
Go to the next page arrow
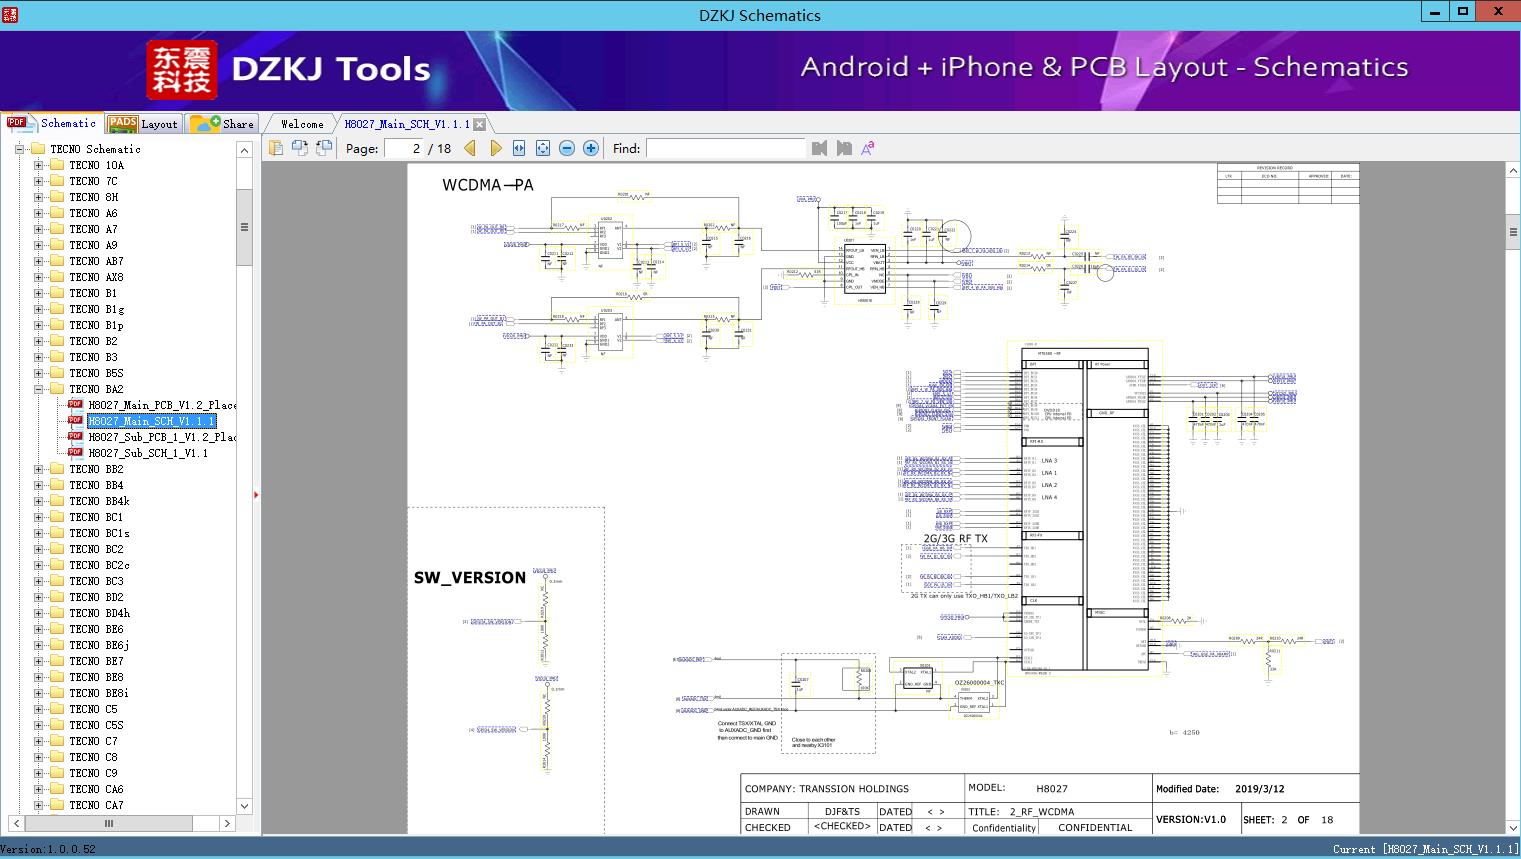pos(496,148)
